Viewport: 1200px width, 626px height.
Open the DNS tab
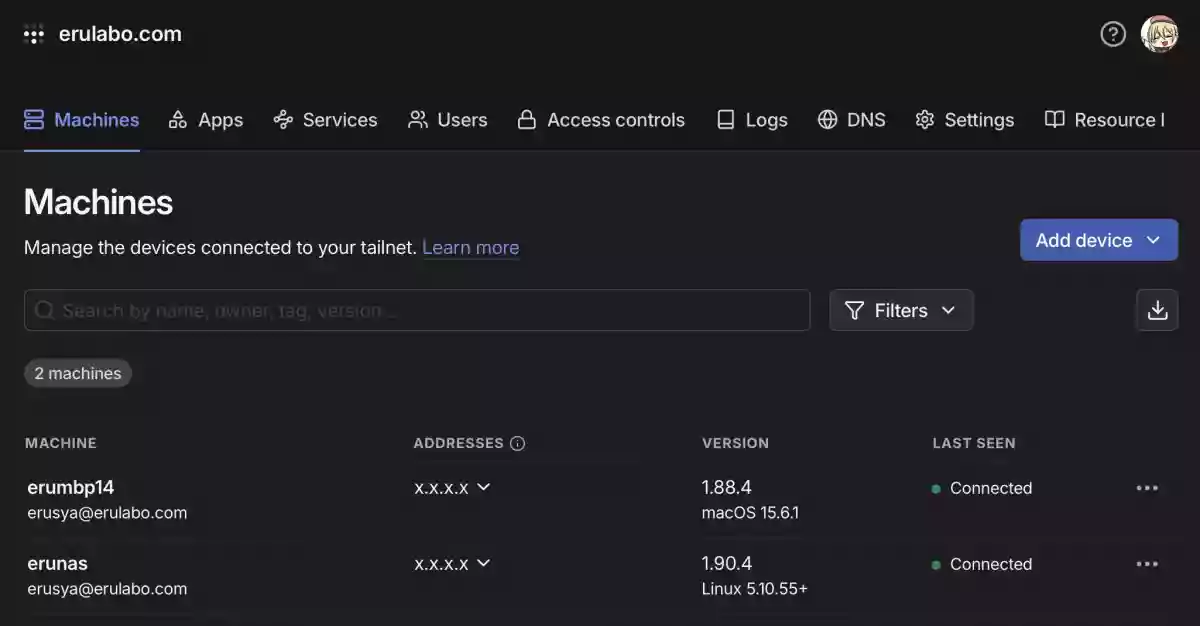coord(852,120)
